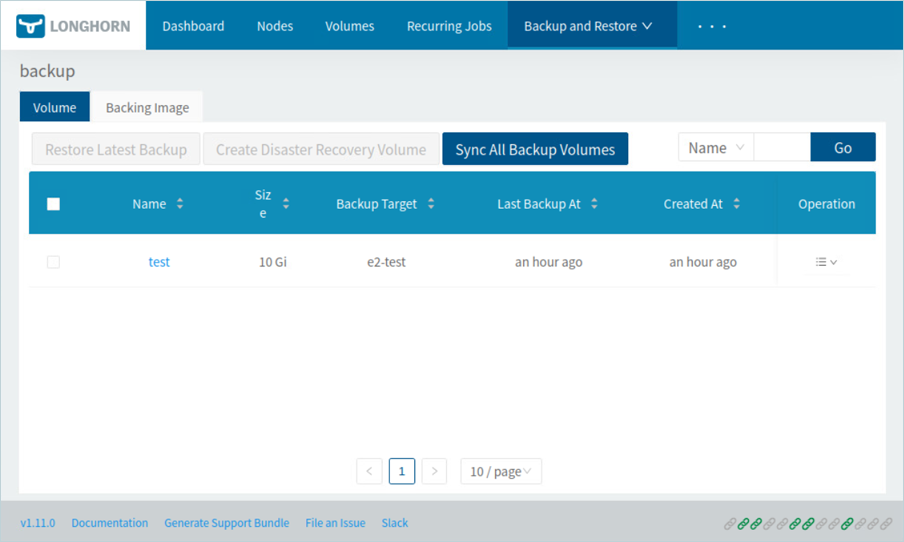Open the test backup volume link
Viewport: 904px width, 542px height.
tap(159, 262)
